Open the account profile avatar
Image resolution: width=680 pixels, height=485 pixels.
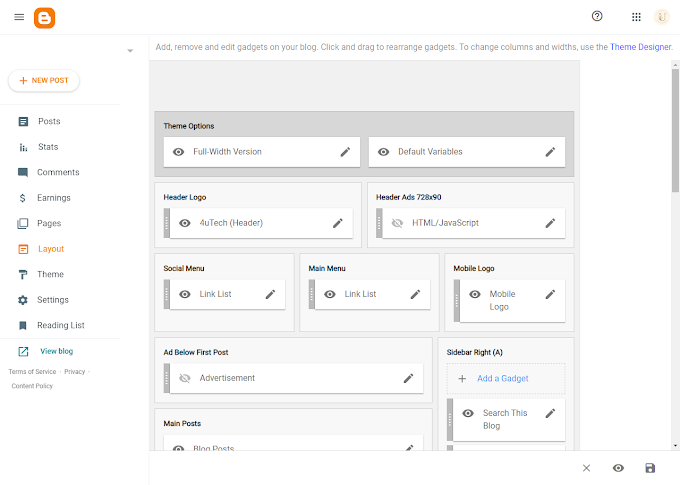click(x=662, y=17)
